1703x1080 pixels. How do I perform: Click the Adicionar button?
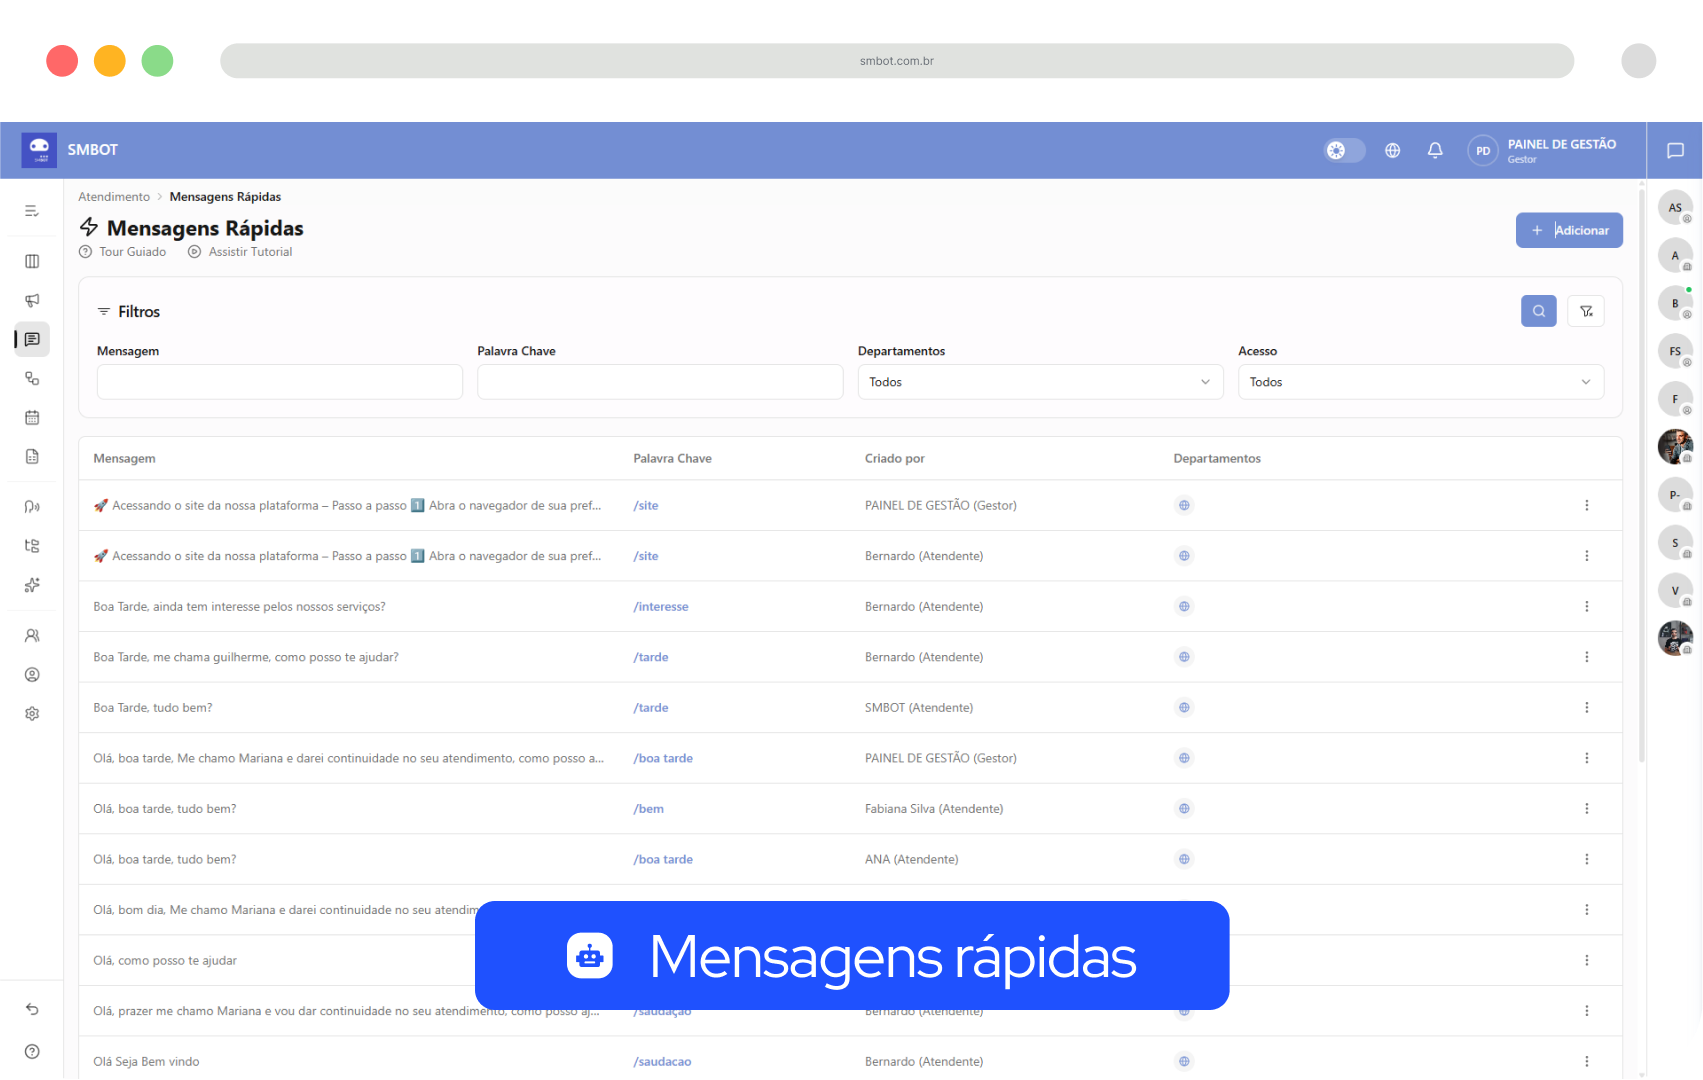[1569, 230]
